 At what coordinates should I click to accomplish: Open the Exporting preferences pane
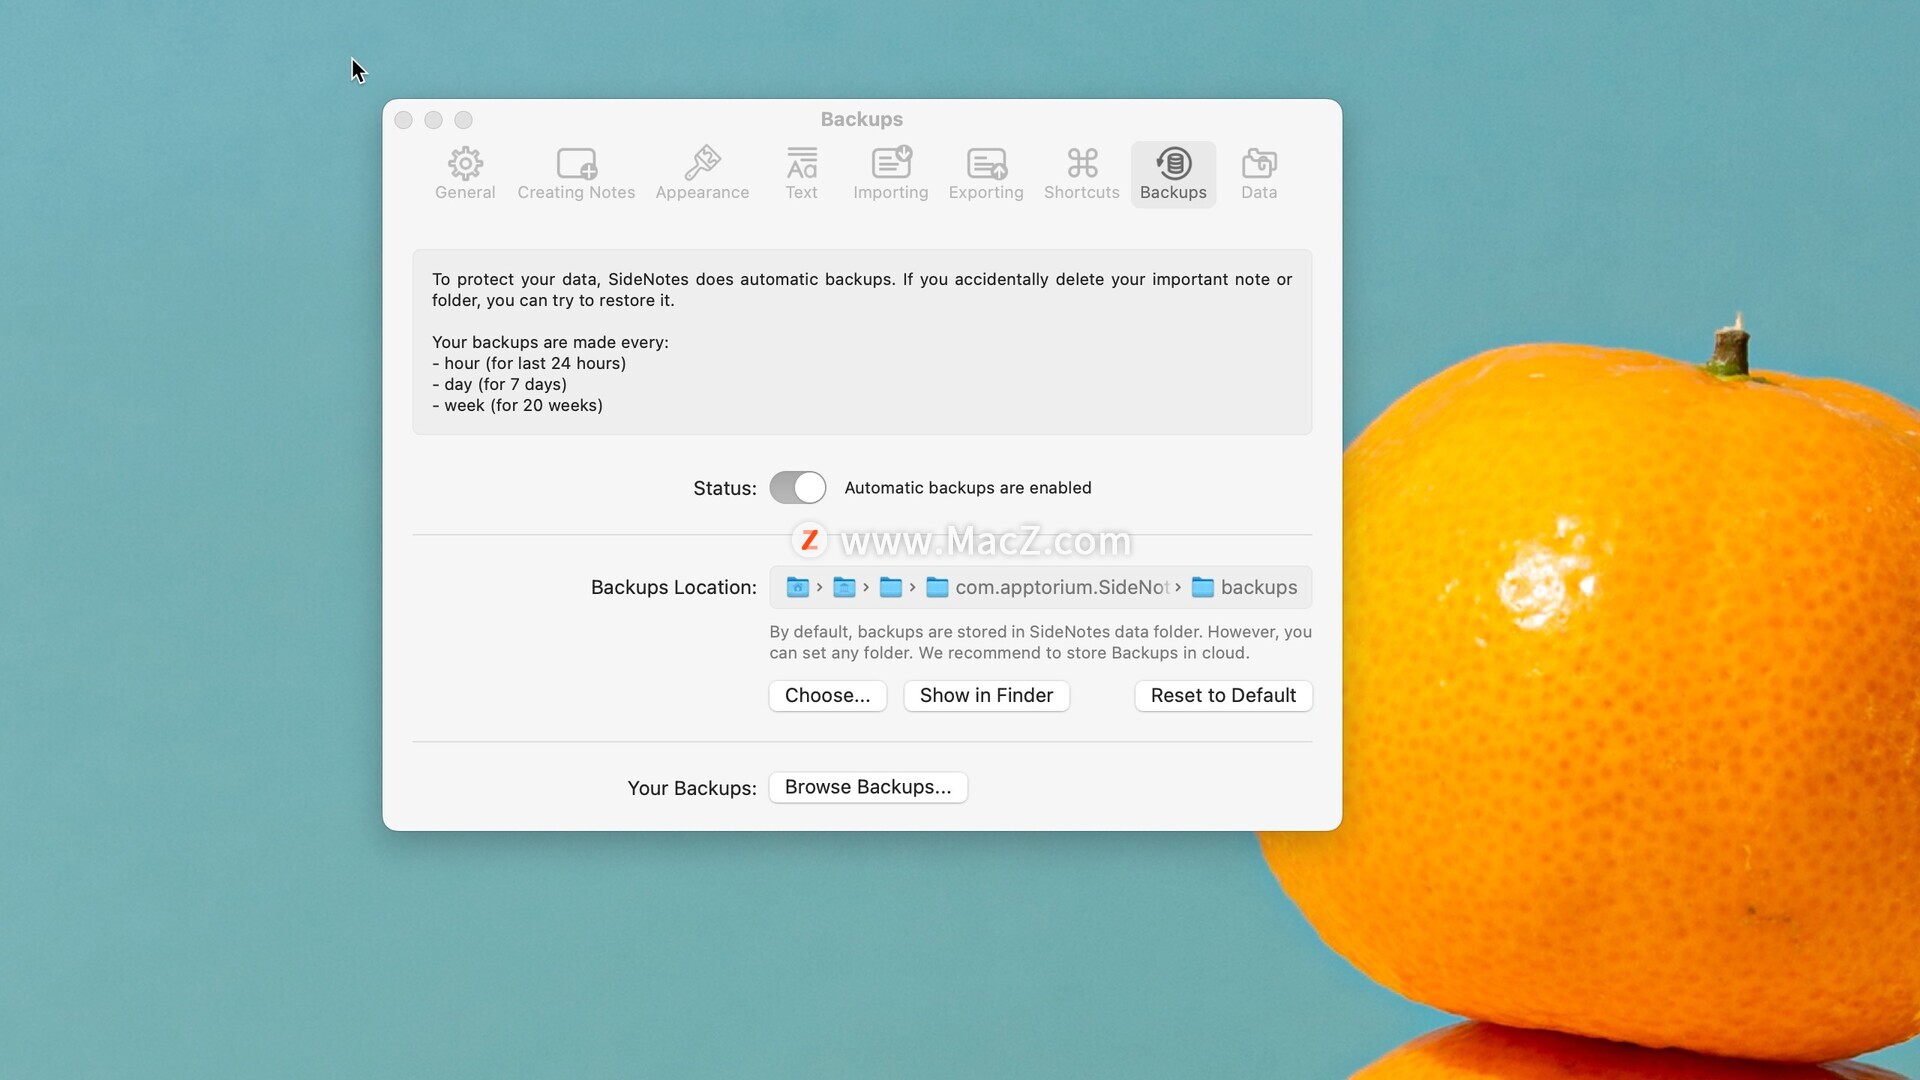[986, 174]
